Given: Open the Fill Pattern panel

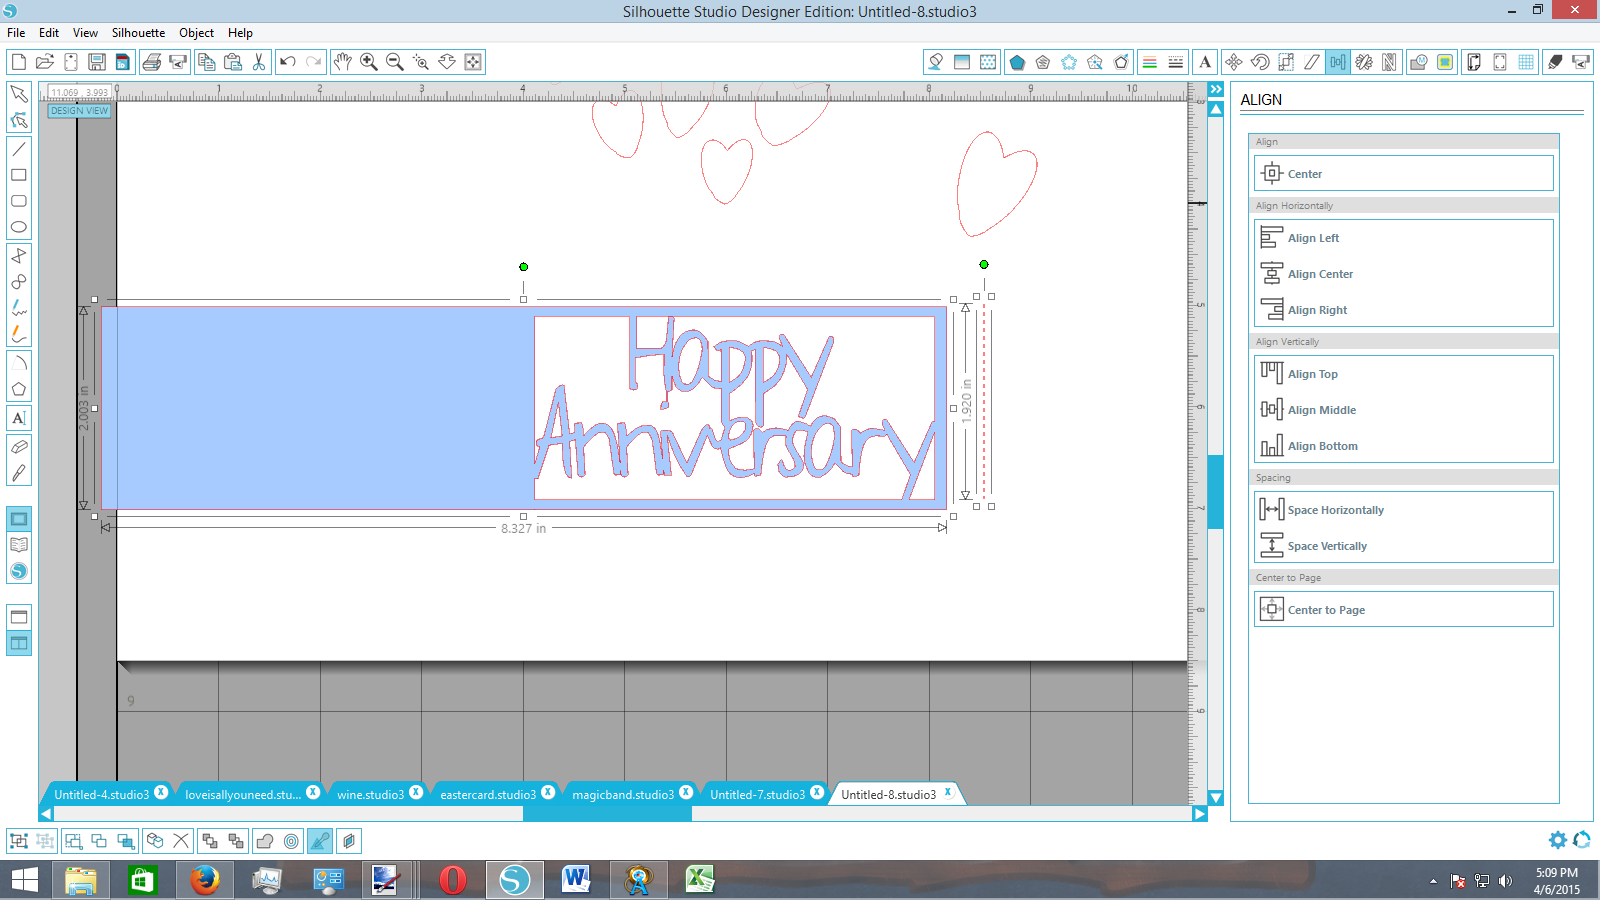Looking at the screenshot, I should [988, 62].
